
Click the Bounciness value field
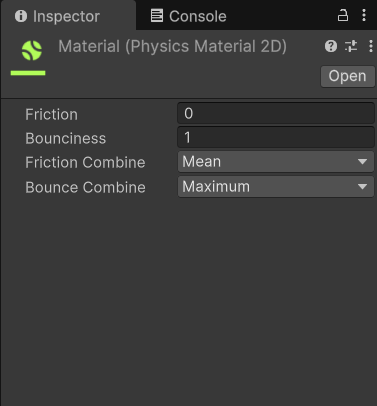pos(276,137)
